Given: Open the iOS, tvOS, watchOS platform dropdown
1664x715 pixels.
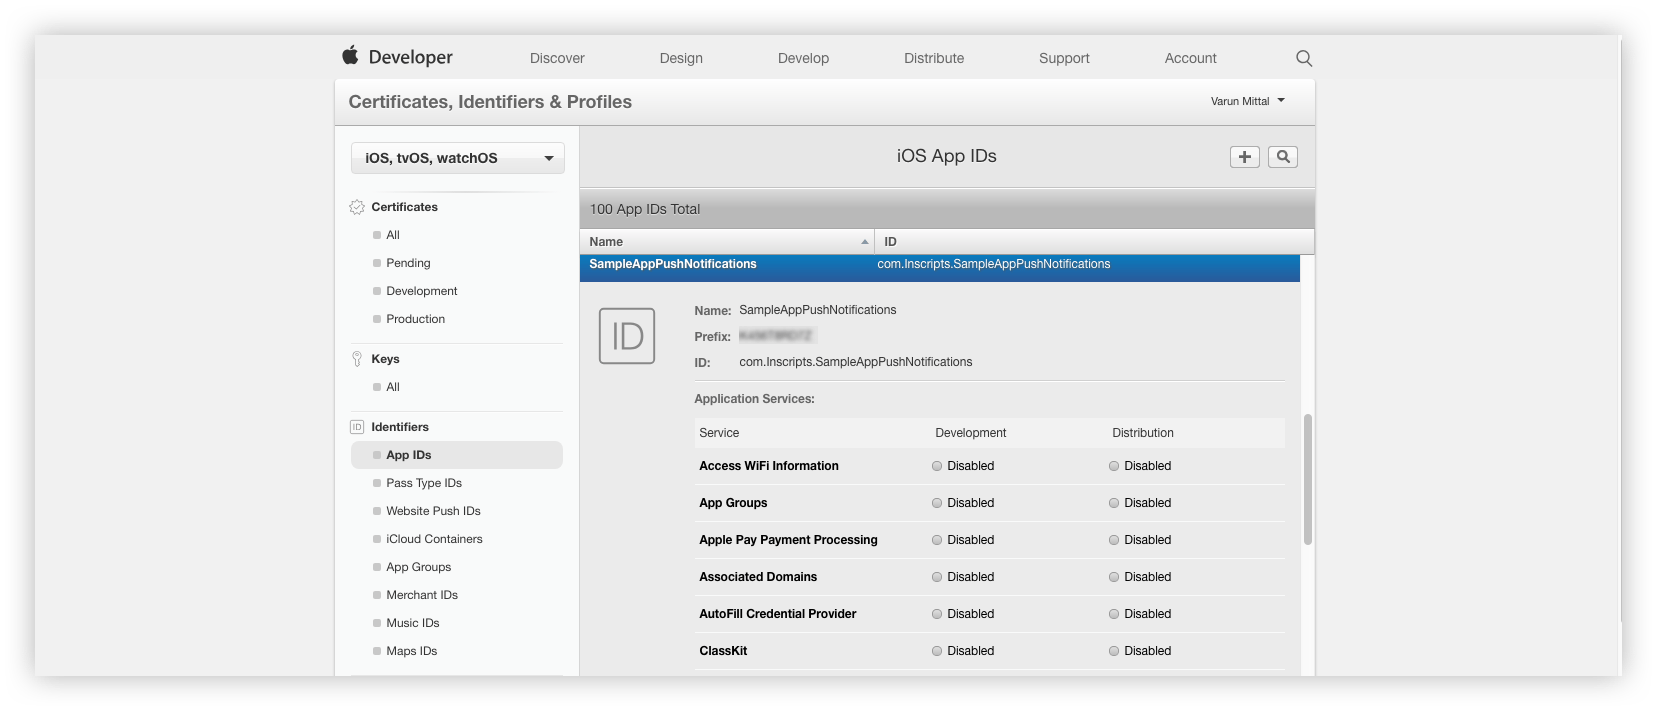Looking at the screenshot, I should point(458,158).
